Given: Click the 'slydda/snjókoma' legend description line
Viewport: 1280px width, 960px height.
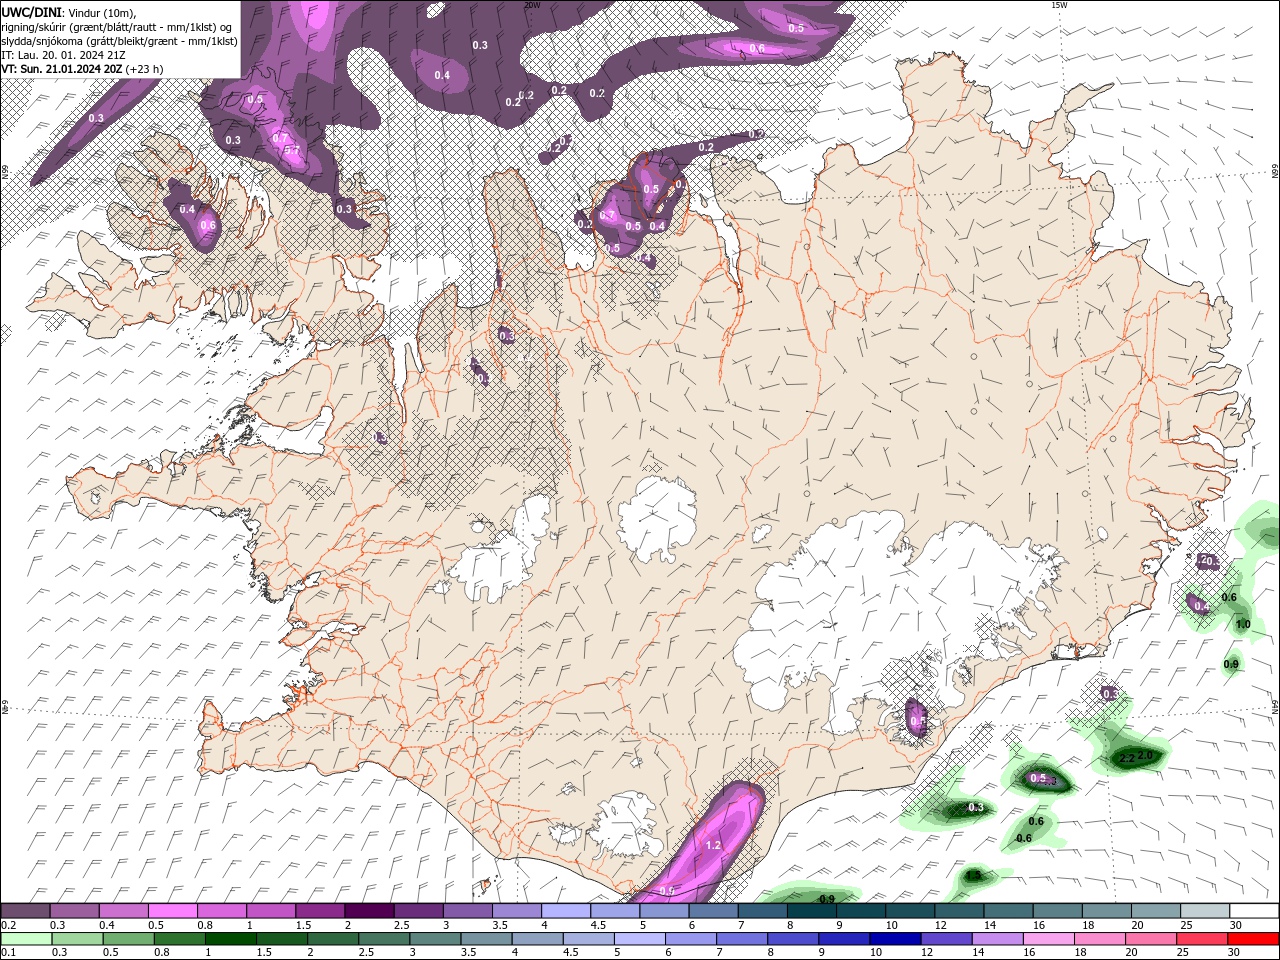Looking at the screenshot, I should coord(119,41).
